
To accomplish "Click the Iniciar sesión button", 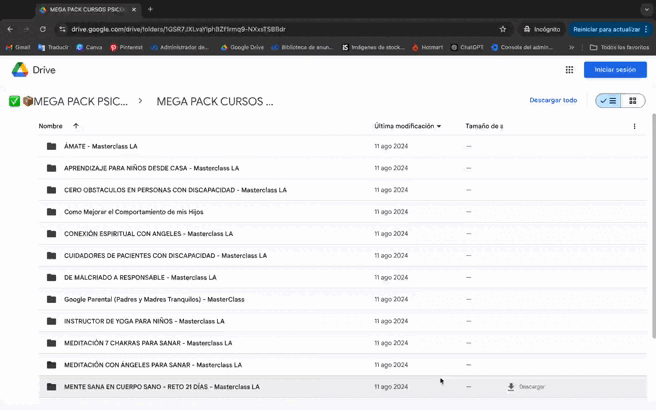I will click(x=615, y=70).
